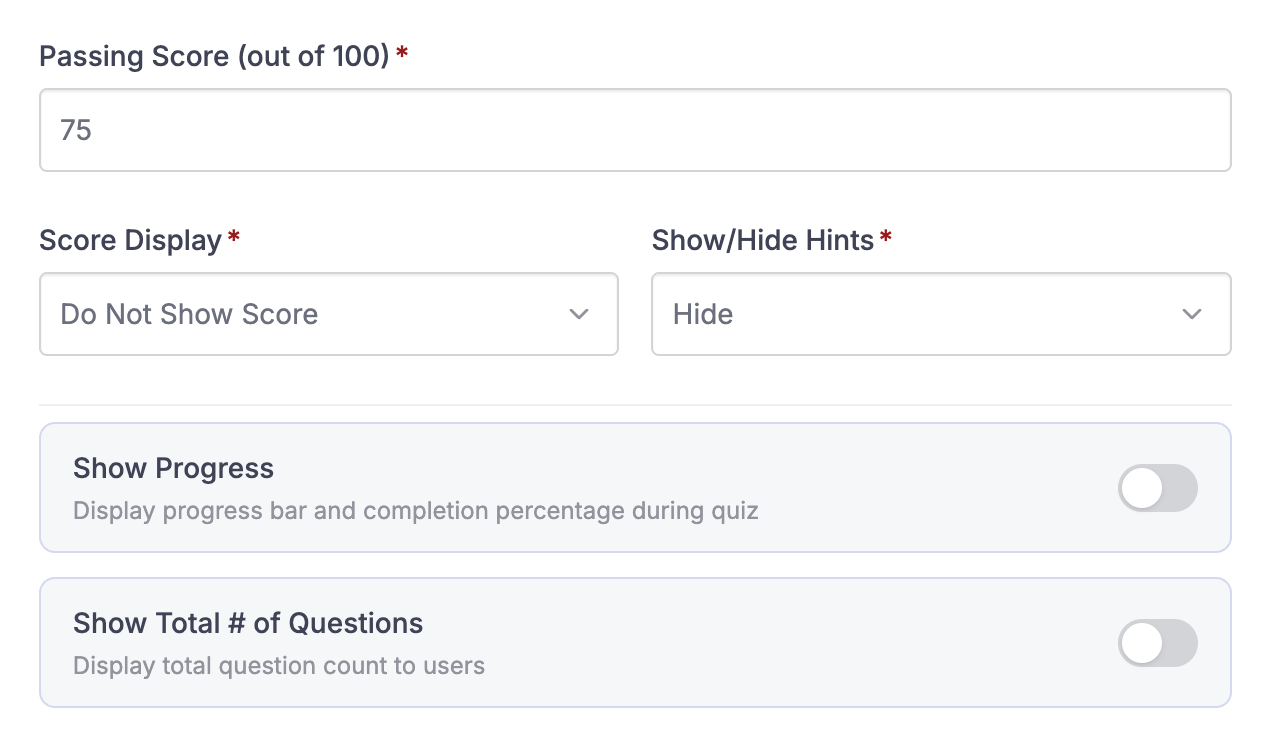
Task: Click the 'Hide' selected value text
Action: click(703, 314)
